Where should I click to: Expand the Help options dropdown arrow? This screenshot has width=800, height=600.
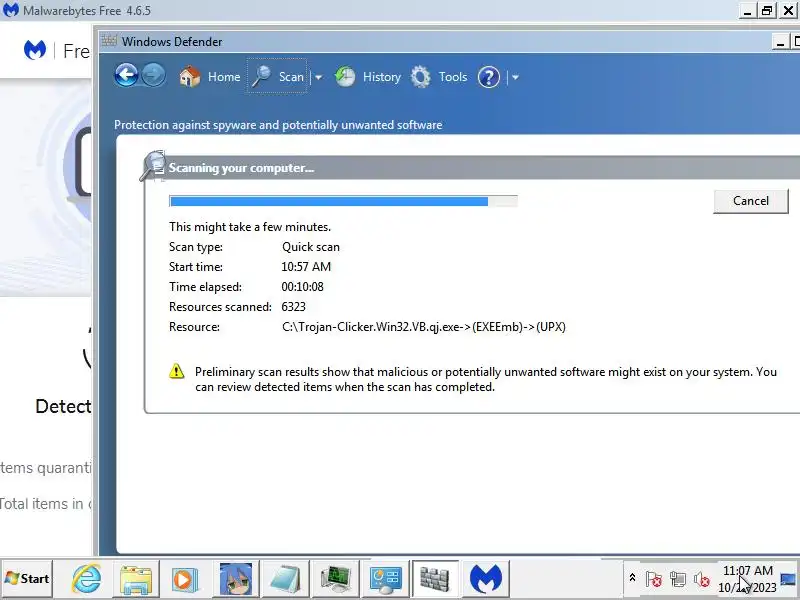pyautogui.click(x=515, y=78)
